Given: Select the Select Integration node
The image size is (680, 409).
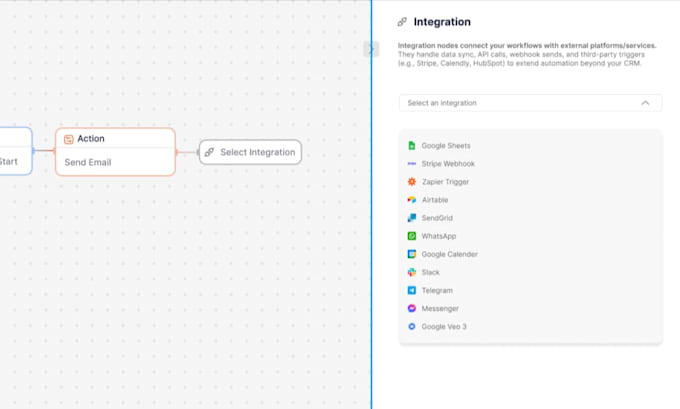Looking at the screenshot, I should point(250,152).
